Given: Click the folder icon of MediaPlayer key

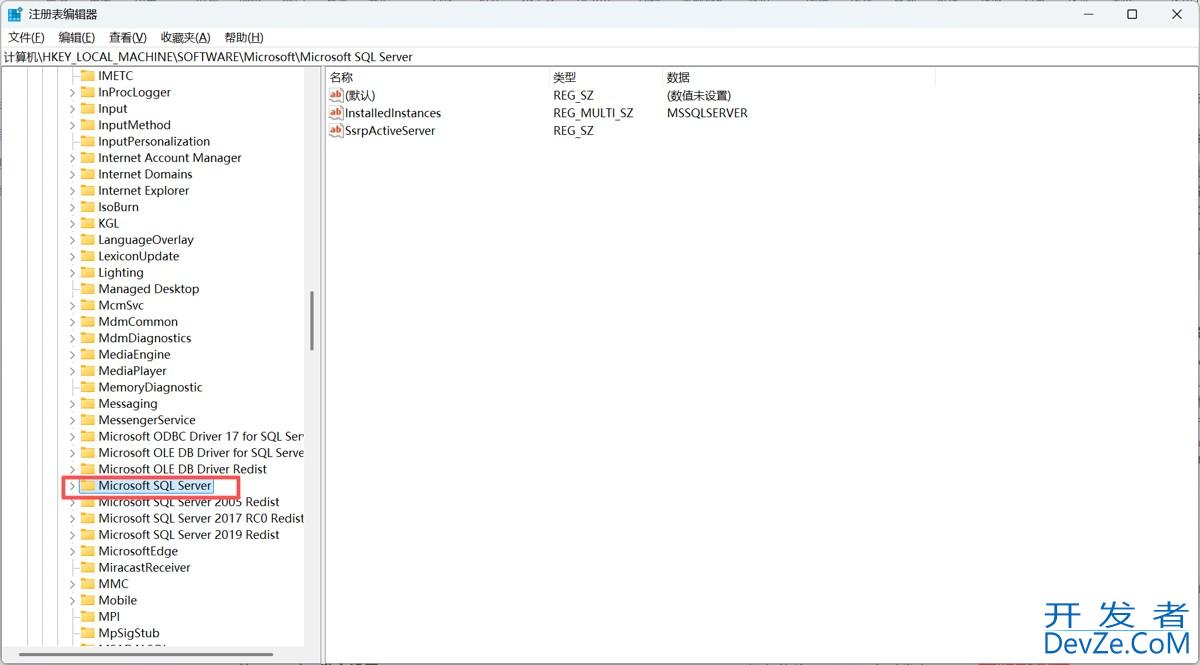Looking at the screenshot, I should (x=89, y=370).
